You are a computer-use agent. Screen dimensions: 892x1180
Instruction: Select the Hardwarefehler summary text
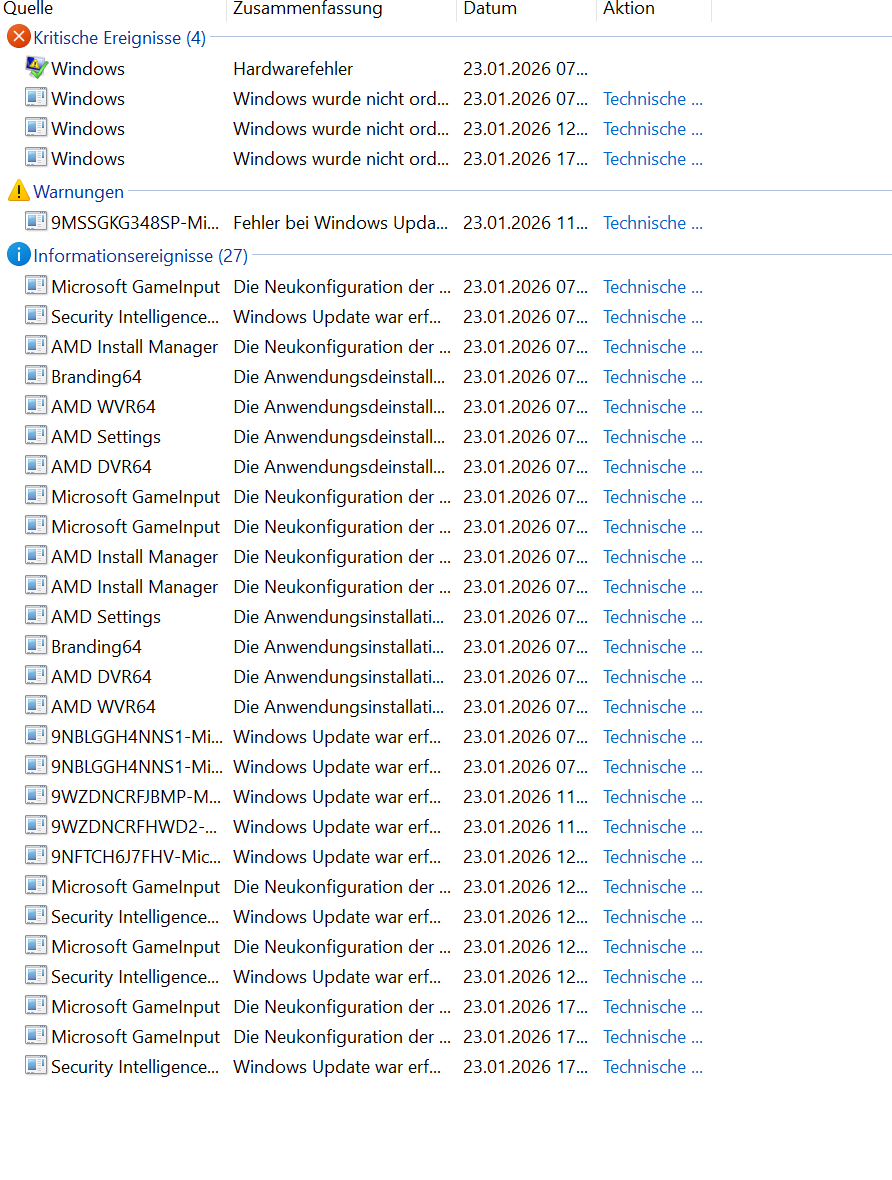[293, 68]
